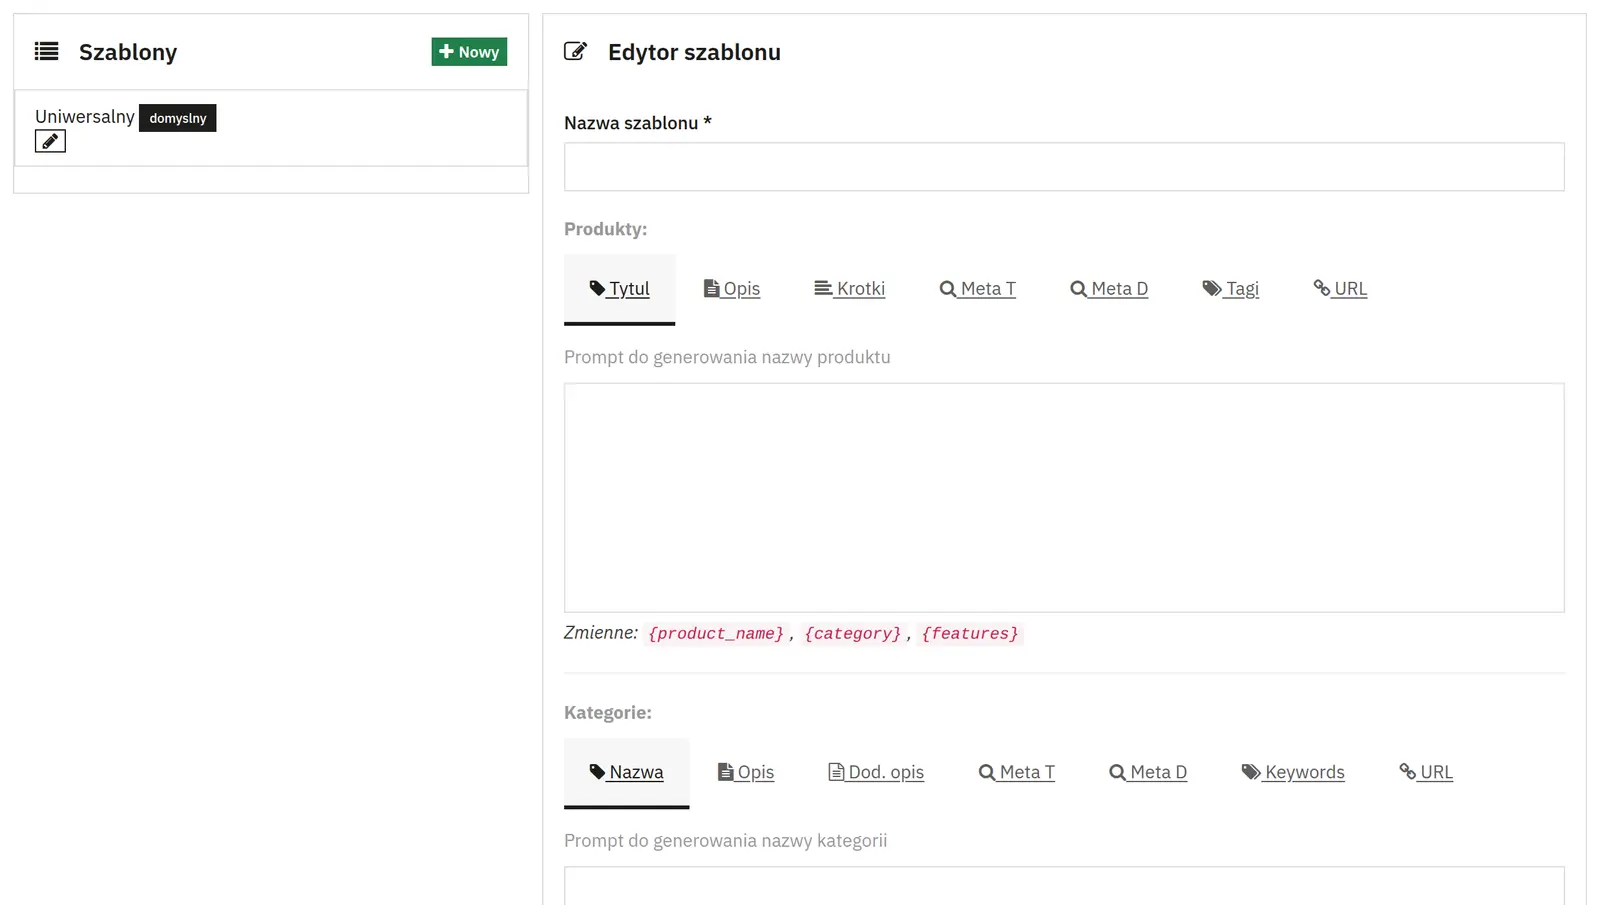
Task: Click the {product_name} variable
Action: pos(716,634)
